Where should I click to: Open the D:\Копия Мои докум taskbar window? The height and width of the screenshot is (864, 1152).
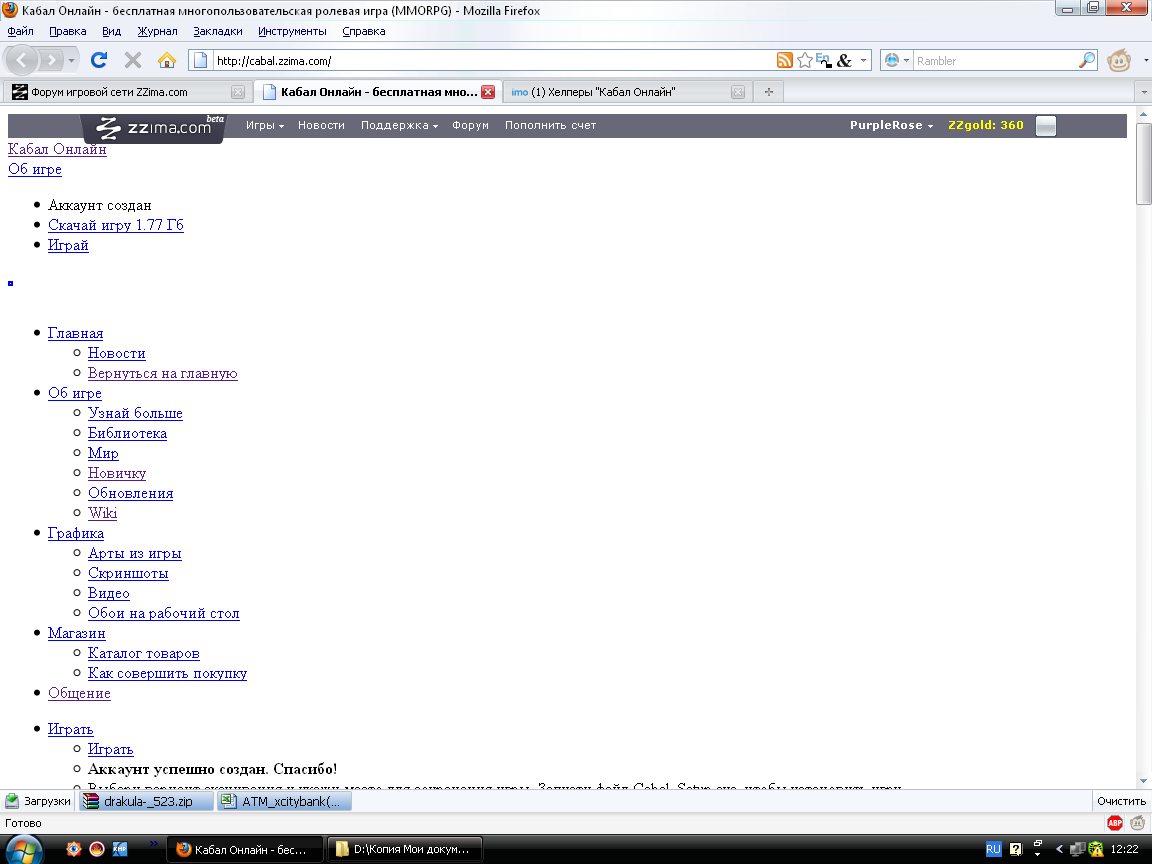pos(404,849)
